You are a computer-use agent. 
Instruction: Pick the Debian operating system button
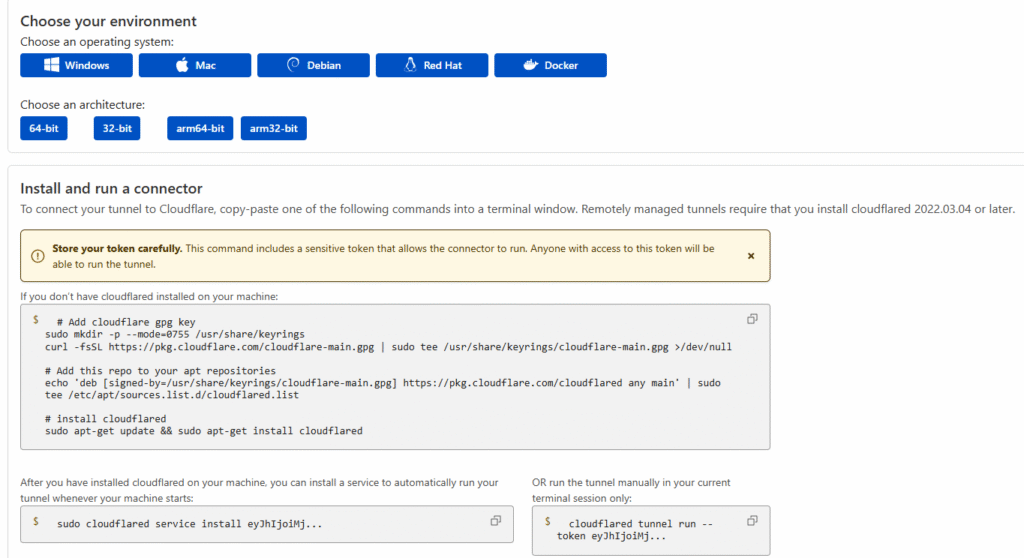313,65
